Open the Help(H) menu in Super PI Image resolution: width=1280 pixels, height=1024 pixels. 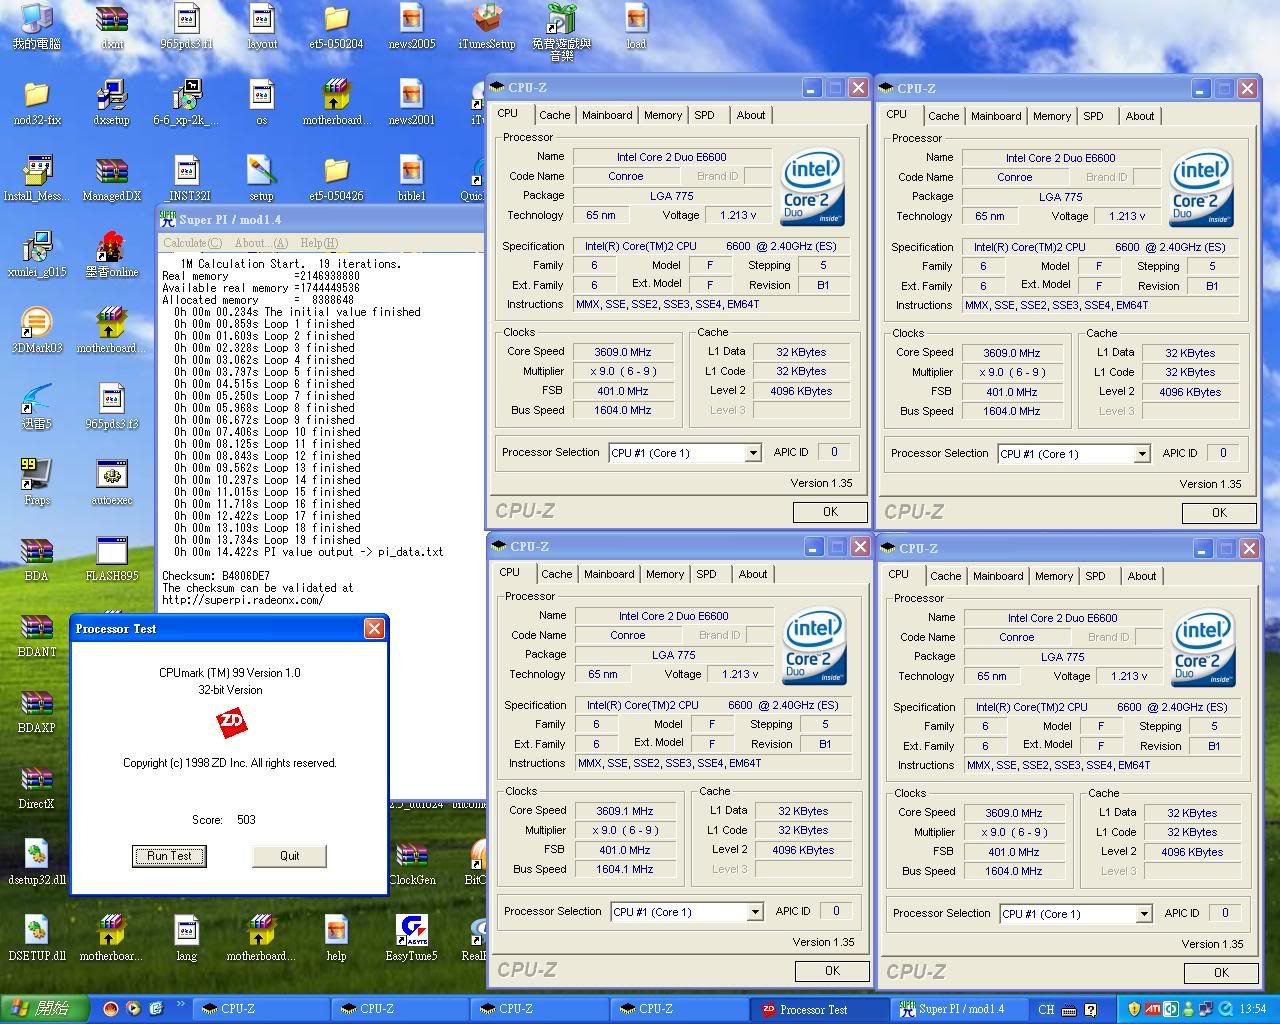319,243
